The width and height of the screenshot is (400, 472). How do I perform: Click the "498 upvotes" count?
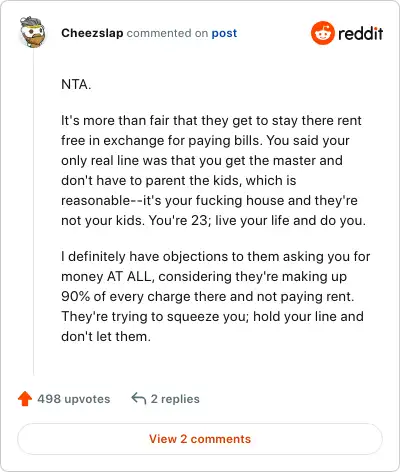(74, 399)
